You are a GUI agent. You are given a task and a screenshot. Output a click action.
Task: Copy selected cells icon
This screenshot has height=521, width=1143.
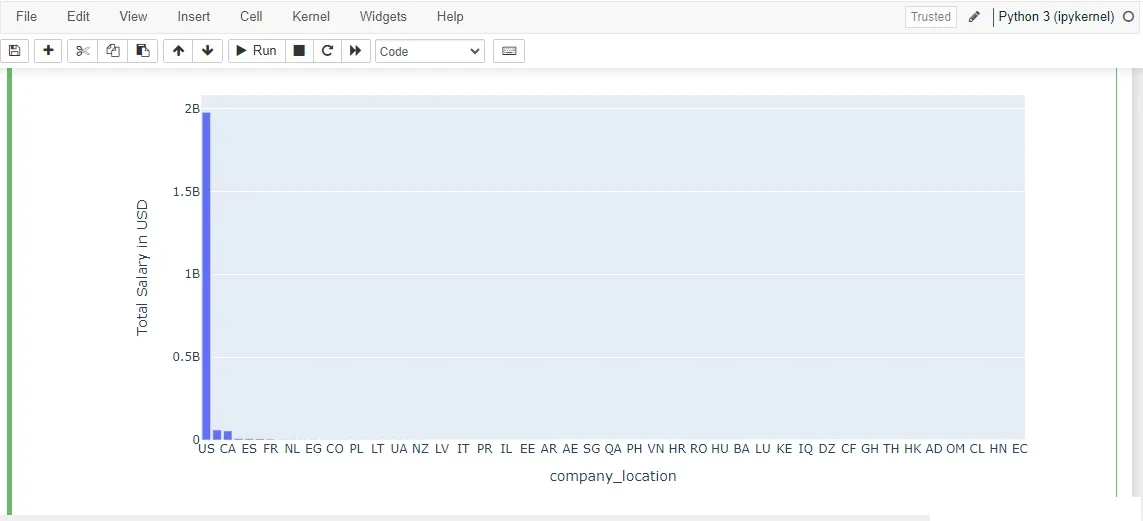[x=113, y=51]
